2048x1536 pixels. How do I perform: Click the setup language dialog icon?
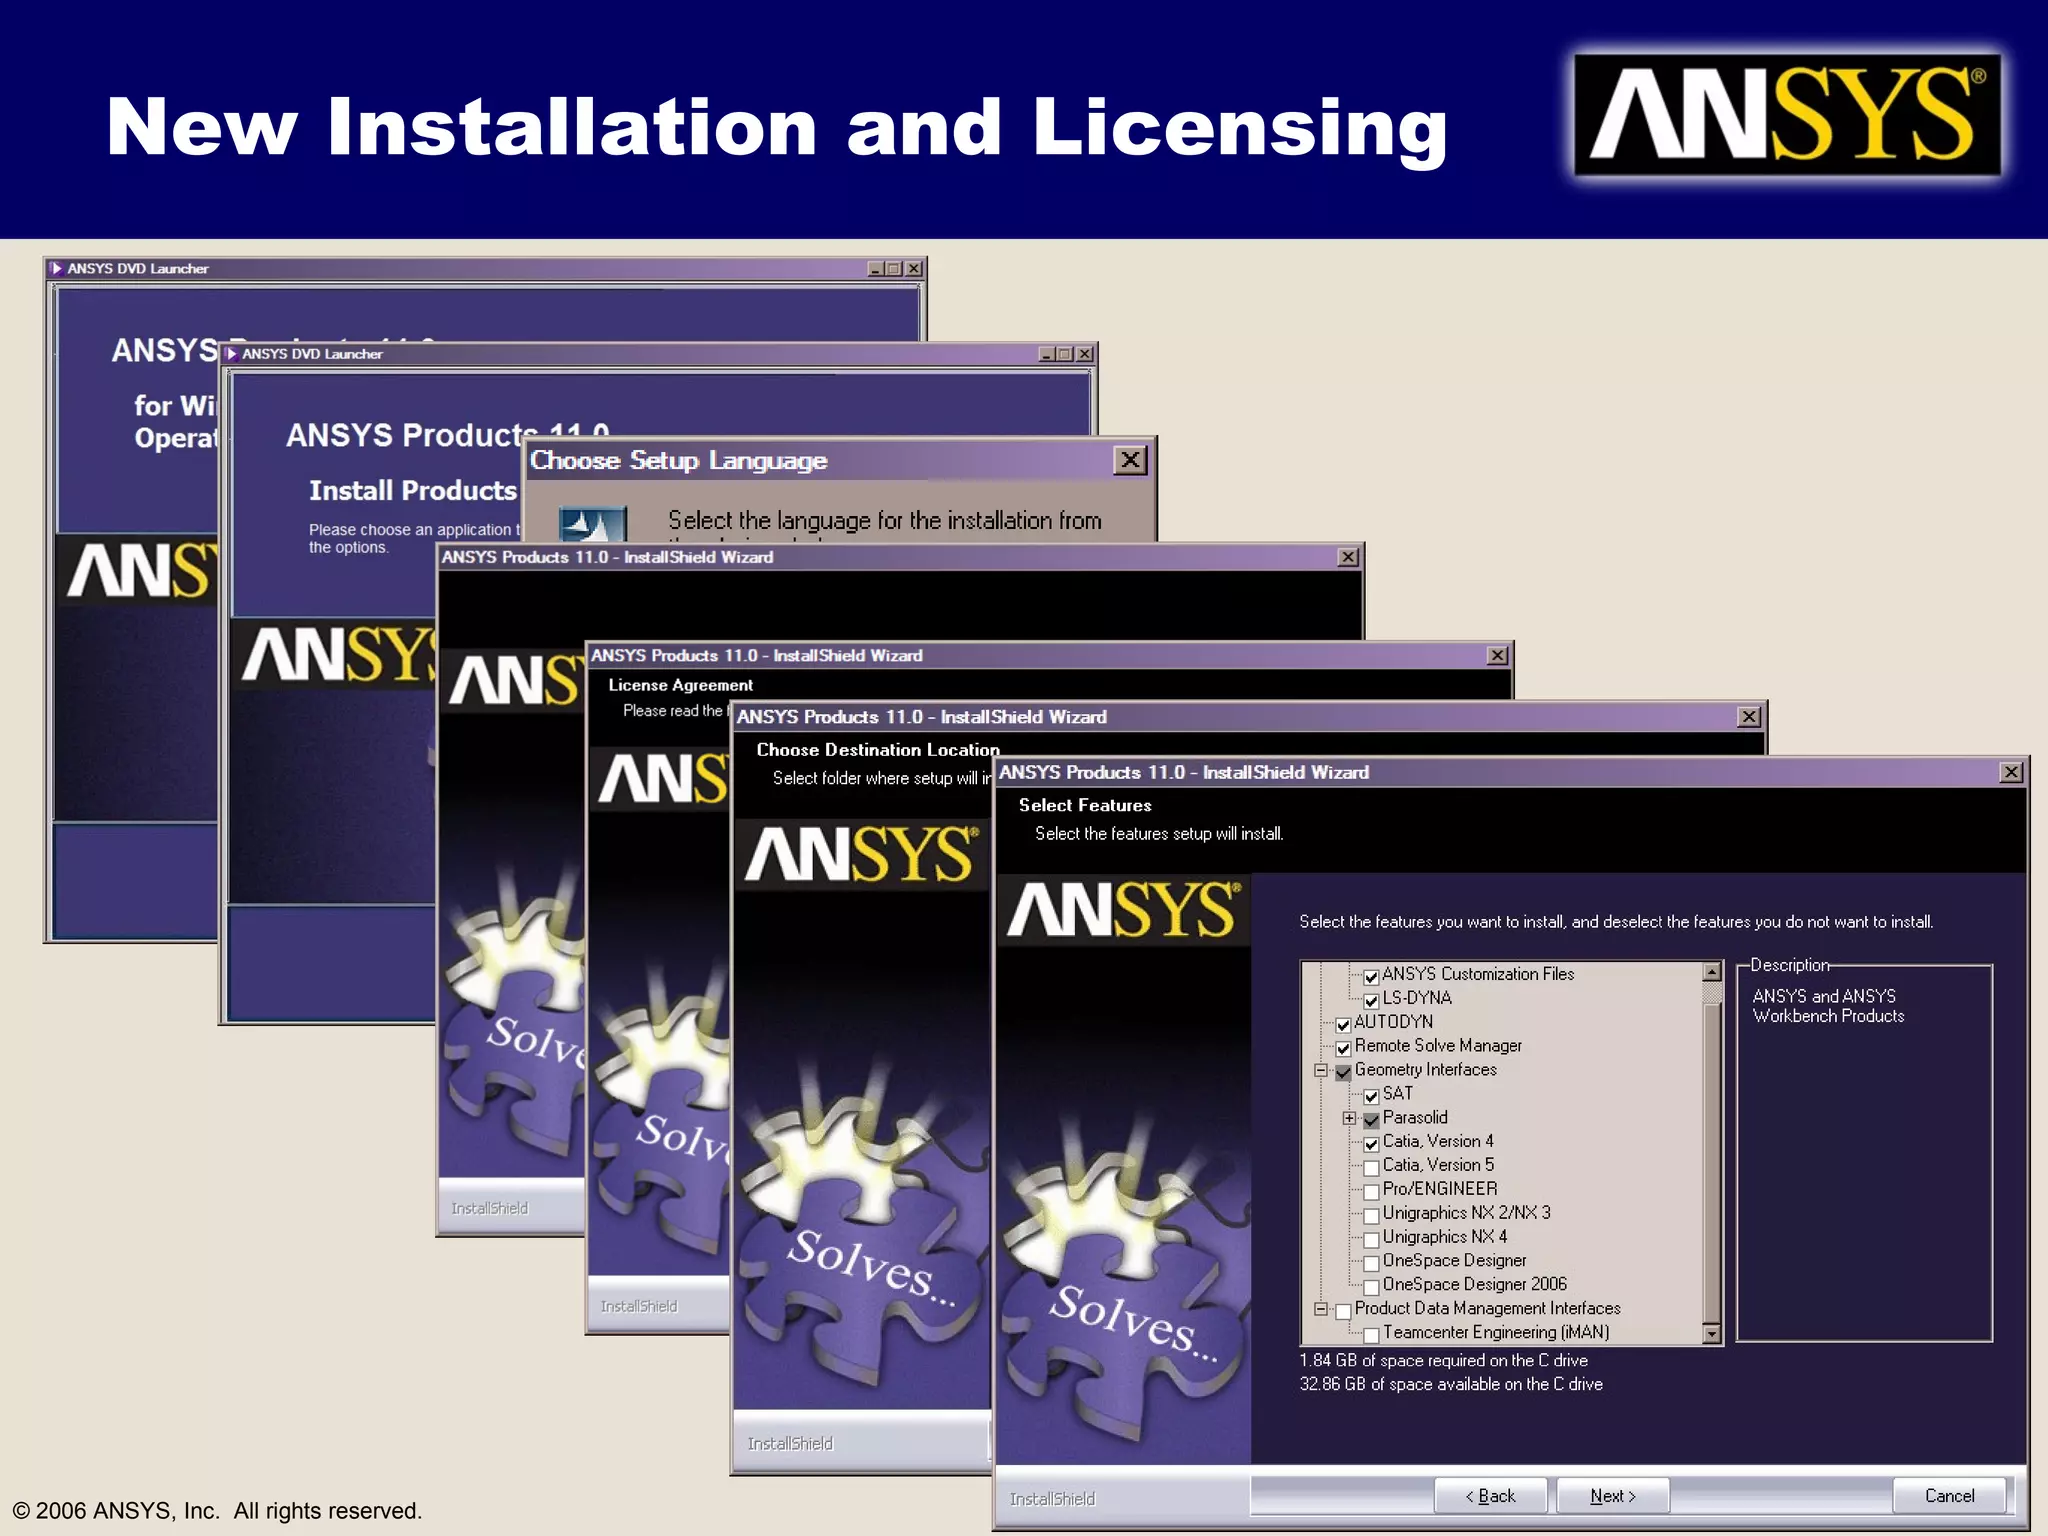point(592,523)
